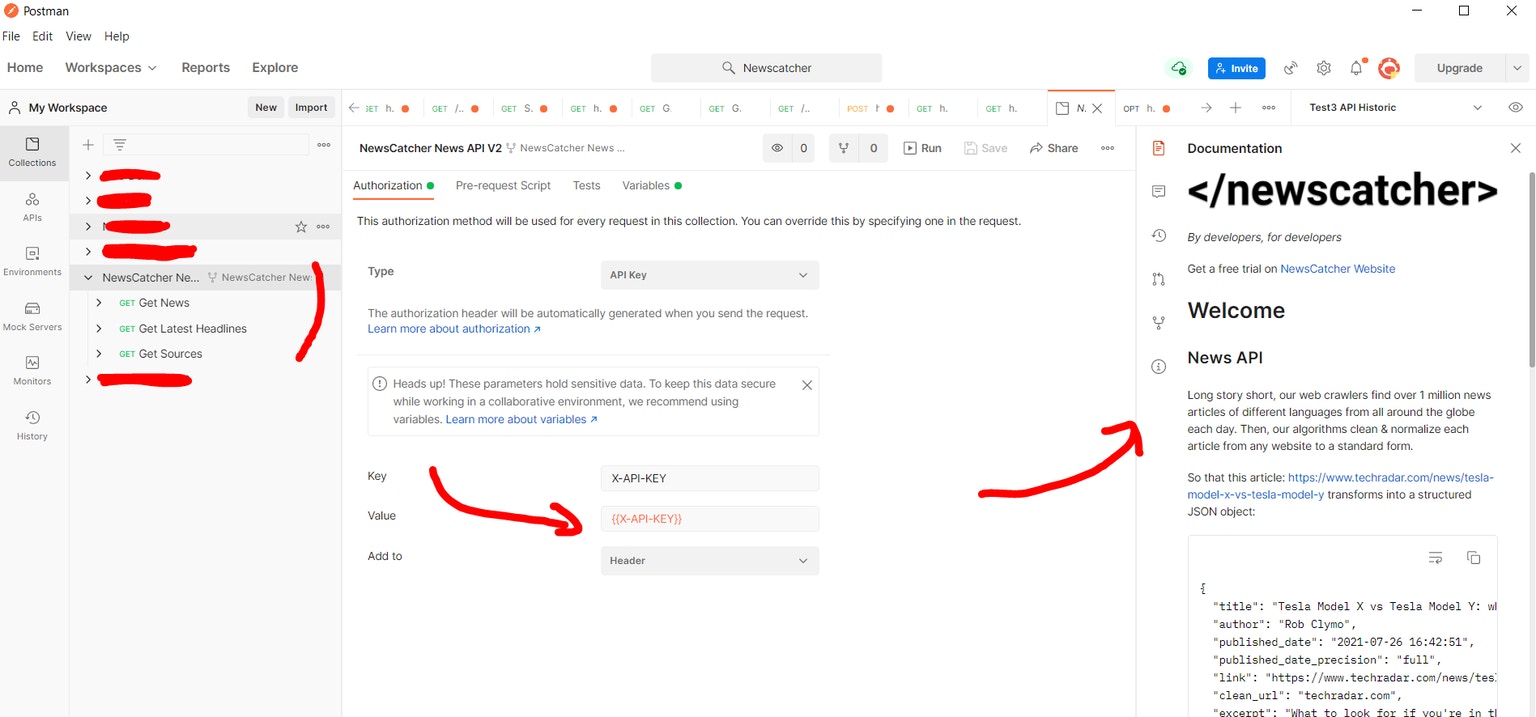1536x717 pixels.
Task: Click the plus icon to create new collection
Action: click(x=88, y=145)
